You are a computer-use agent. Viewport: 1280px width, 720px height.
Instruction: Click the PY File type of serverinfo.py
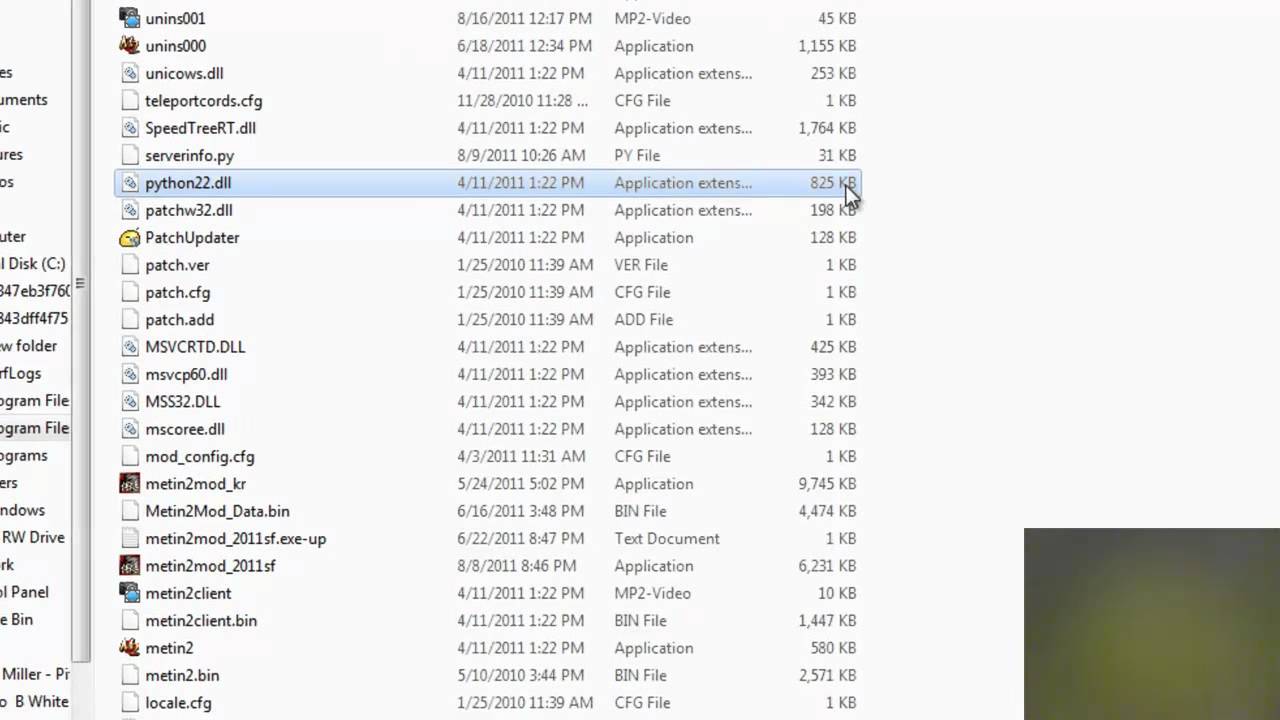click(x=637, y=155)
